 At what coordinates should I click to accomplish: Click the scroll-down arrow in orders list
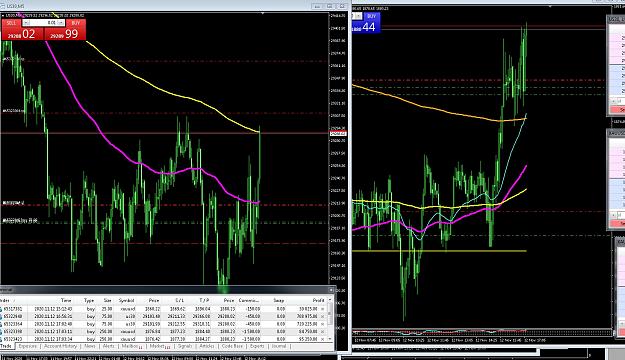(330, 339)
